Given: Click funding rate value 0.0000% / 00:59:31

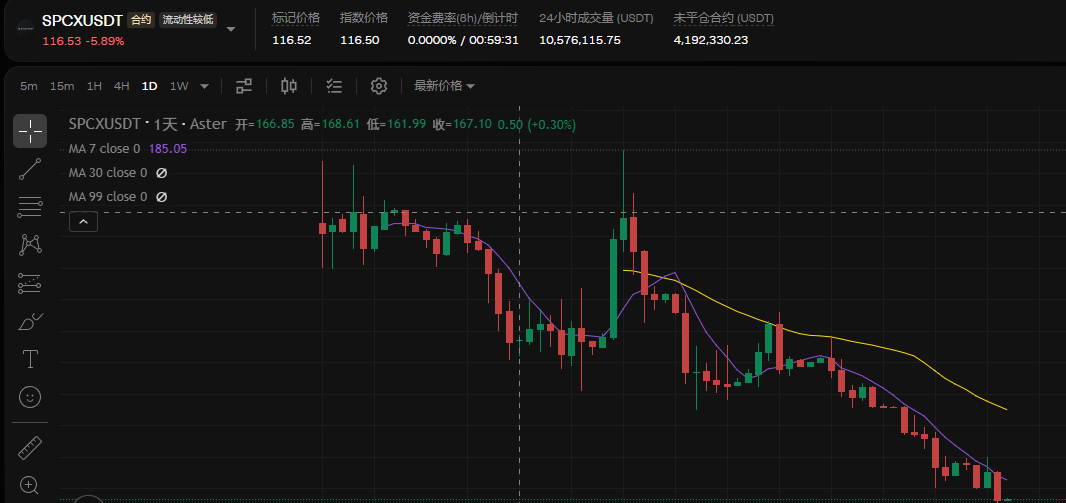Looking at the screenshot, I should (x=463, y=40).
